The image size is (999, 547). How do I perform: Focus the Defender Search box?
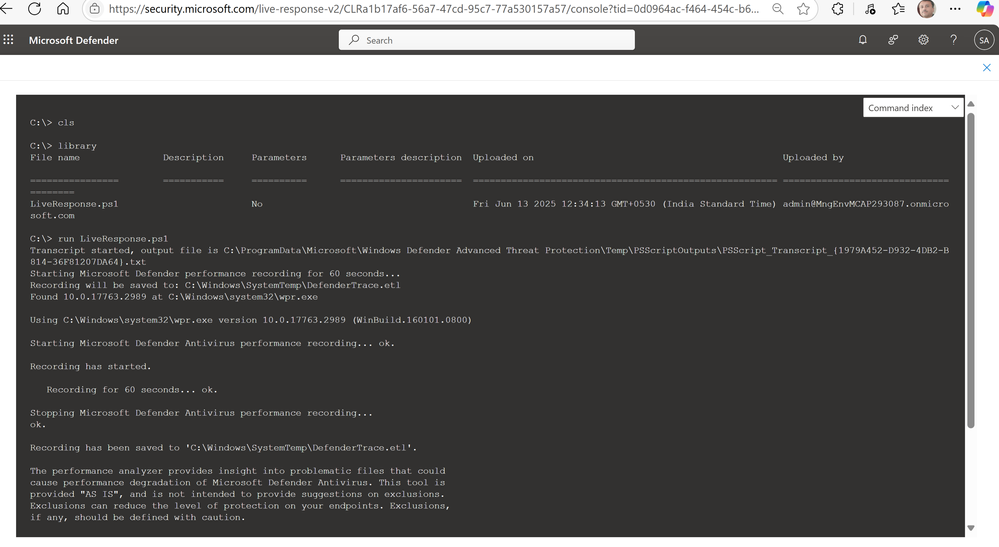pyautogui.click(x=487, y=40)
